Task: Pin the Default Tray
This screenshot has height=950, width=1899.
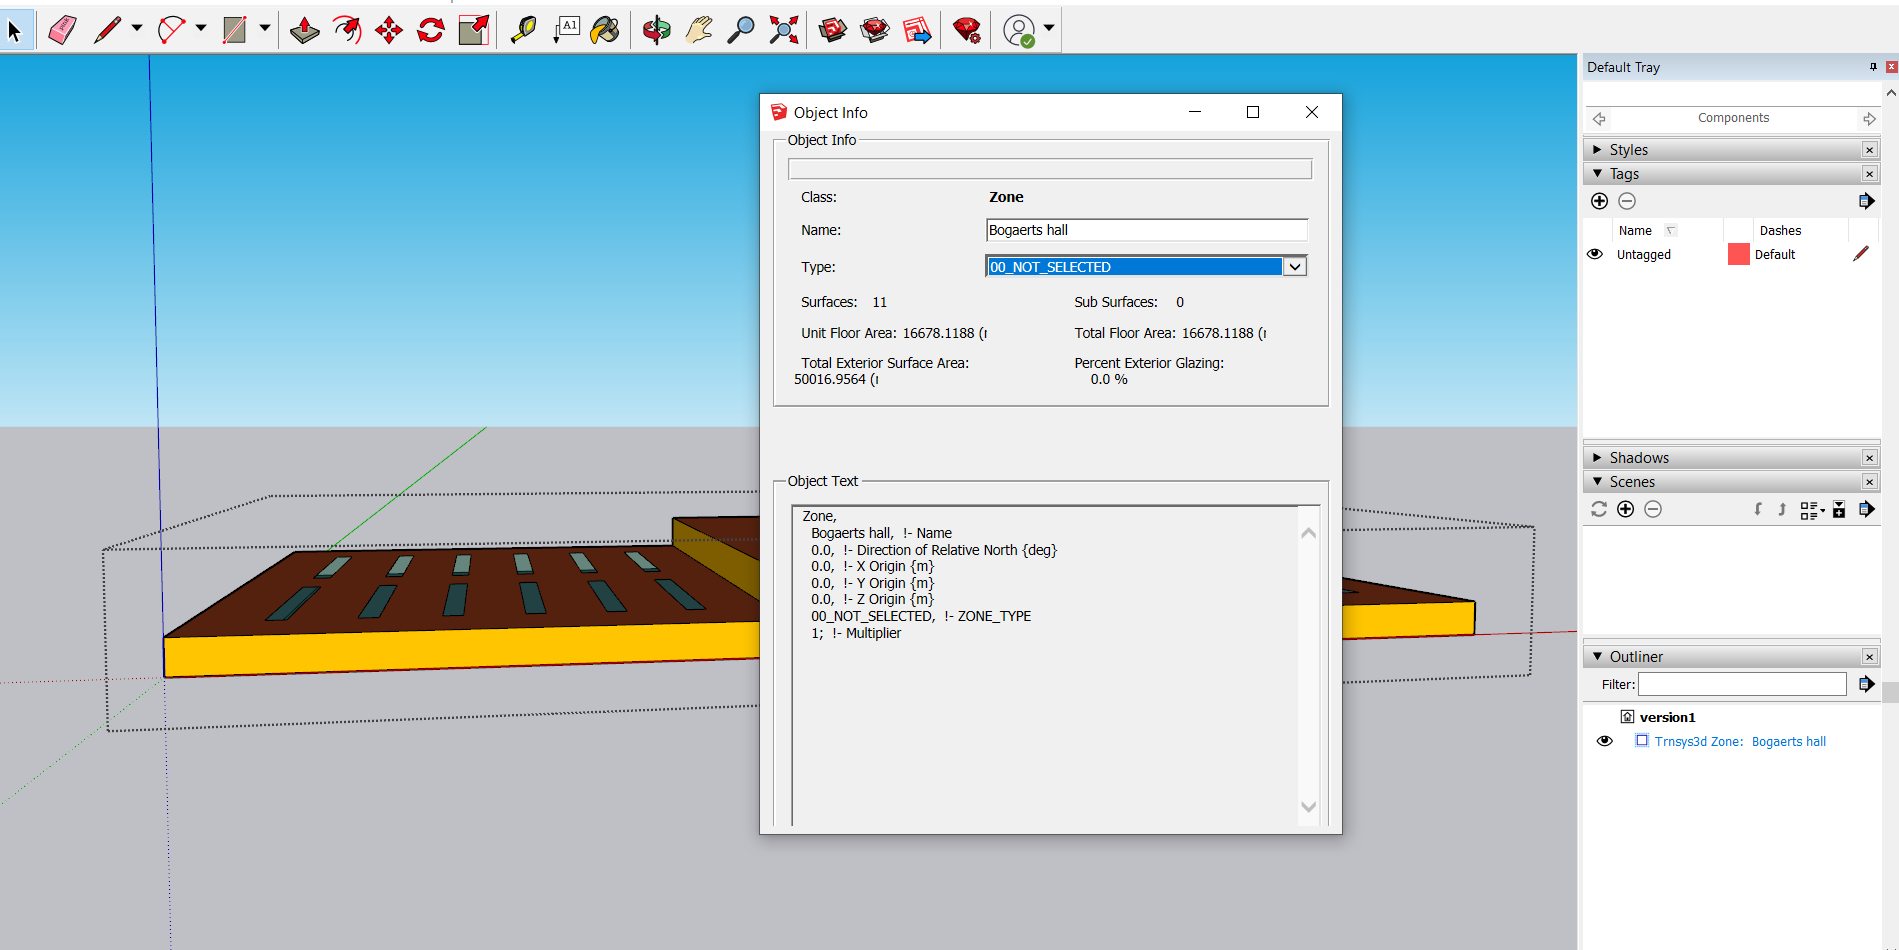Action: [1873, 67]
